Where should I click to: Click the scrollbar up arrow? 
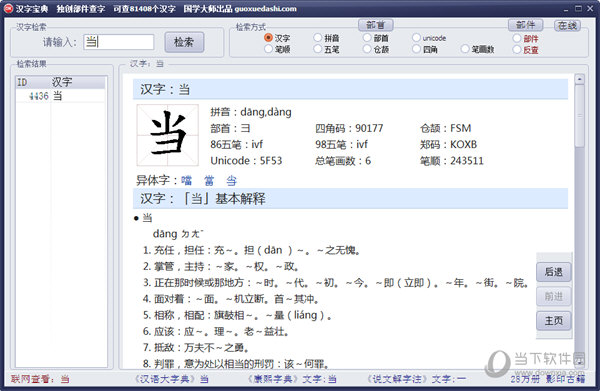click(x=579, y=79)
